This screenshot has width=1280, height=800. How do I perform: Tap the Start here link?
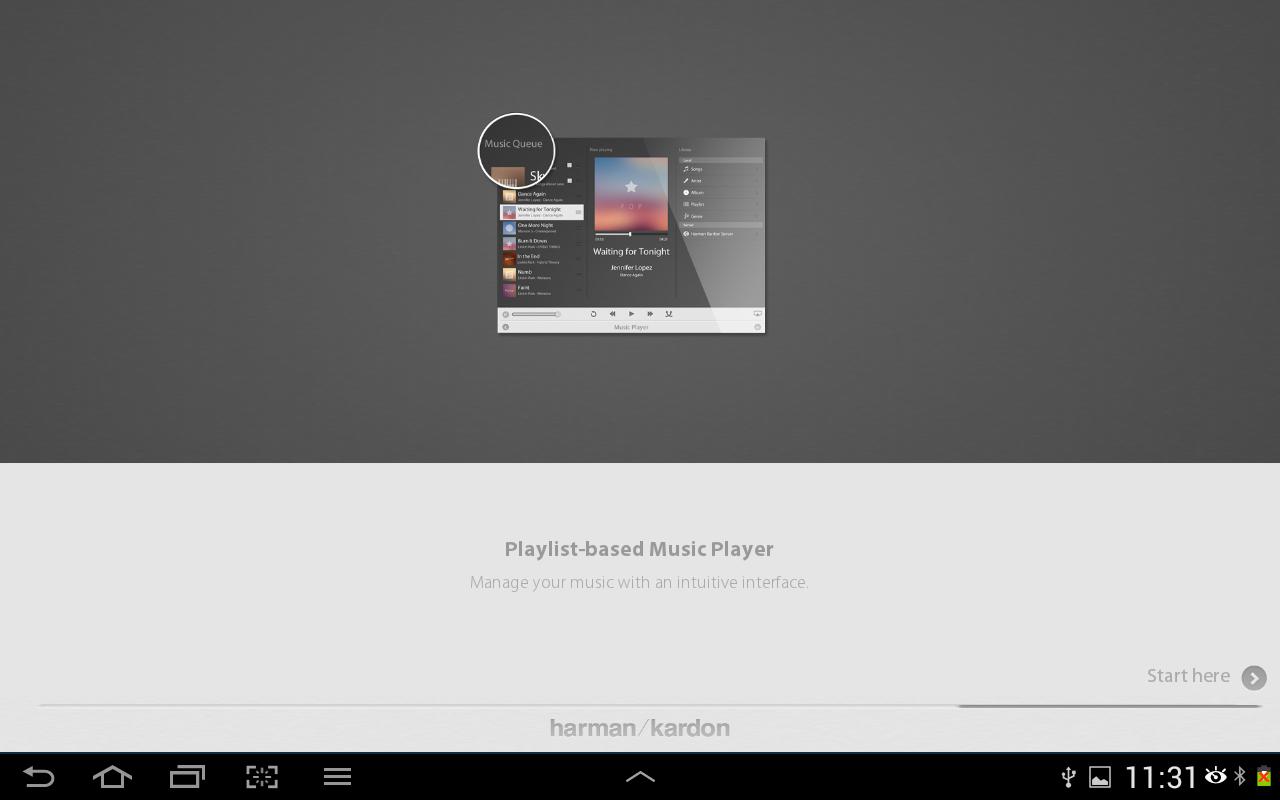(1188, 677)
